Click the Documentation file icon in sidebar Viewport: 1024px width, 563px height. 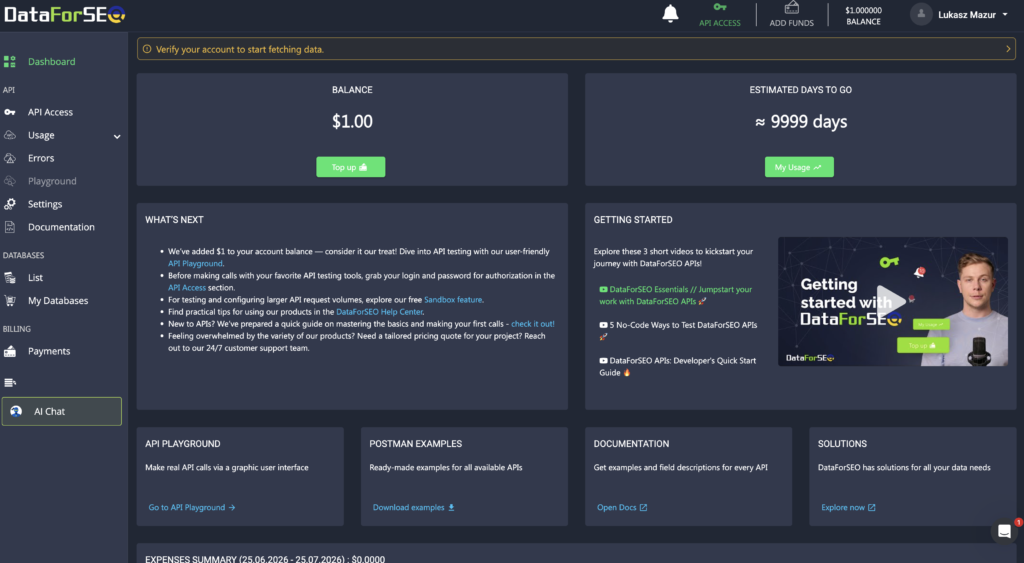[10, 227]
